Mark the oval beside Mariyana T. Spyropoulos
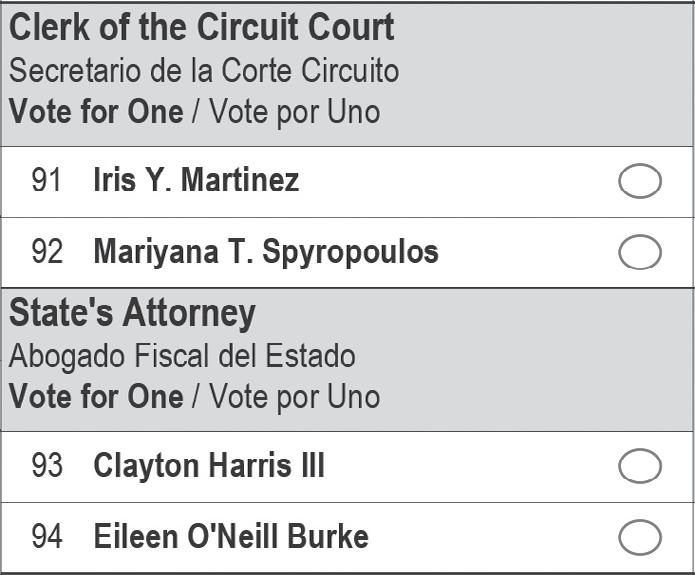The height and width of the screenshot is (575, 695). 640,253
